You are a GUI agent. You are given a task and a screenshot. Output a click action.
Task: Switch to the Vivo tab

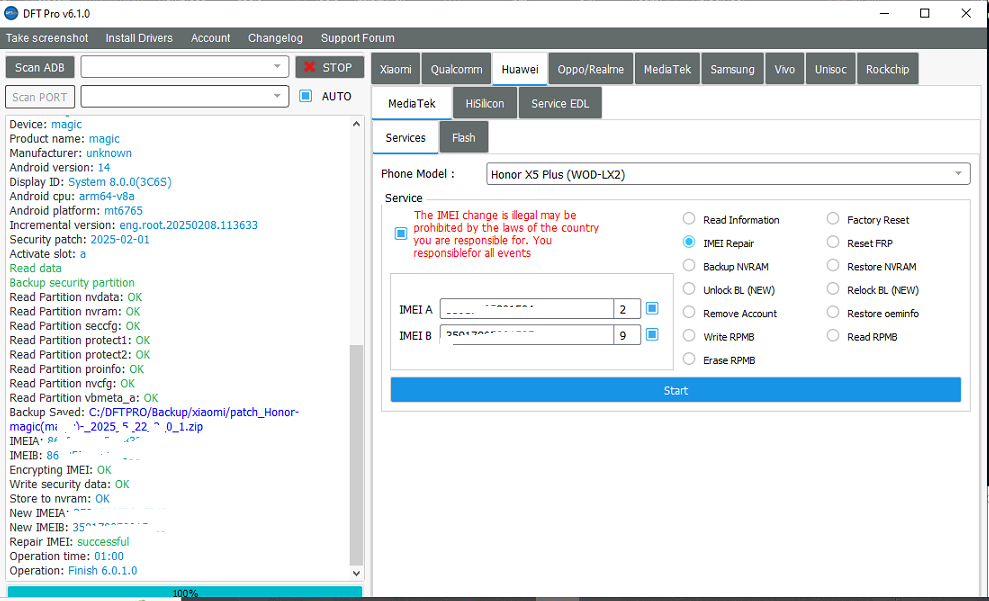click(785, 69)
